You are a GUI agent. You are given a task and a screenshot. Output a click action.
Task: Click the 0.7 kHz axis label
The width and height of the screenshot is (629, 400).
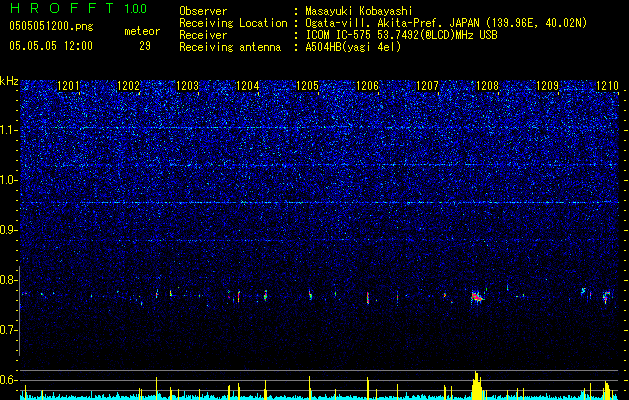(x=8, y=330)
